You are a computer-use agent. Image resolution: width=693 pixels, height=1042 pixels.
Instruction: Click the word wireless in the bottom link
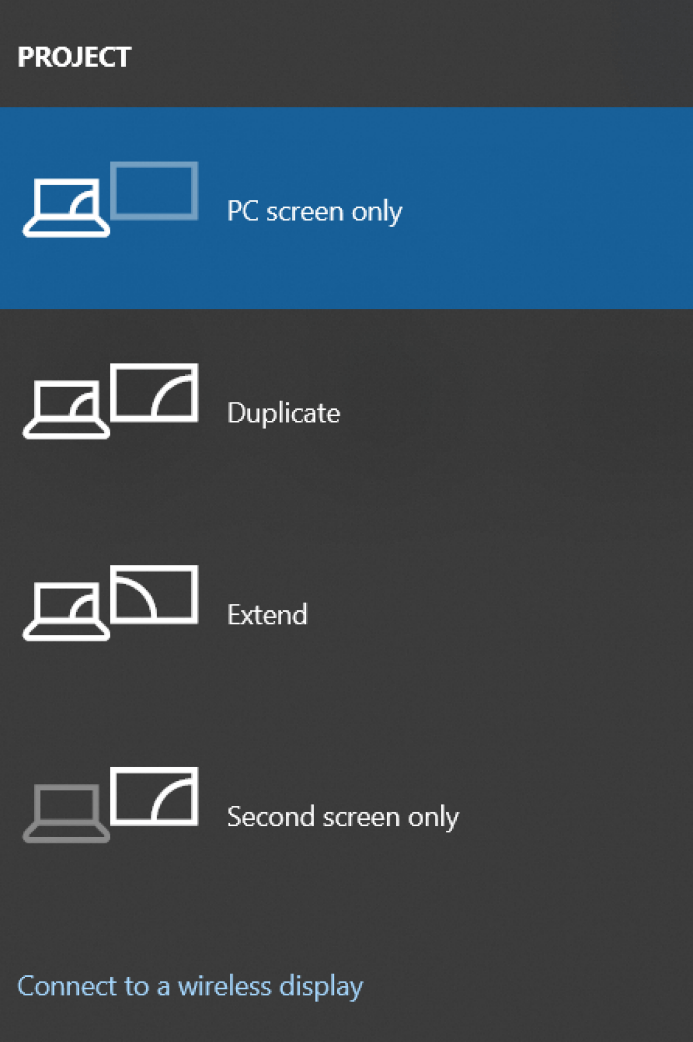click(x=224, y=986)
